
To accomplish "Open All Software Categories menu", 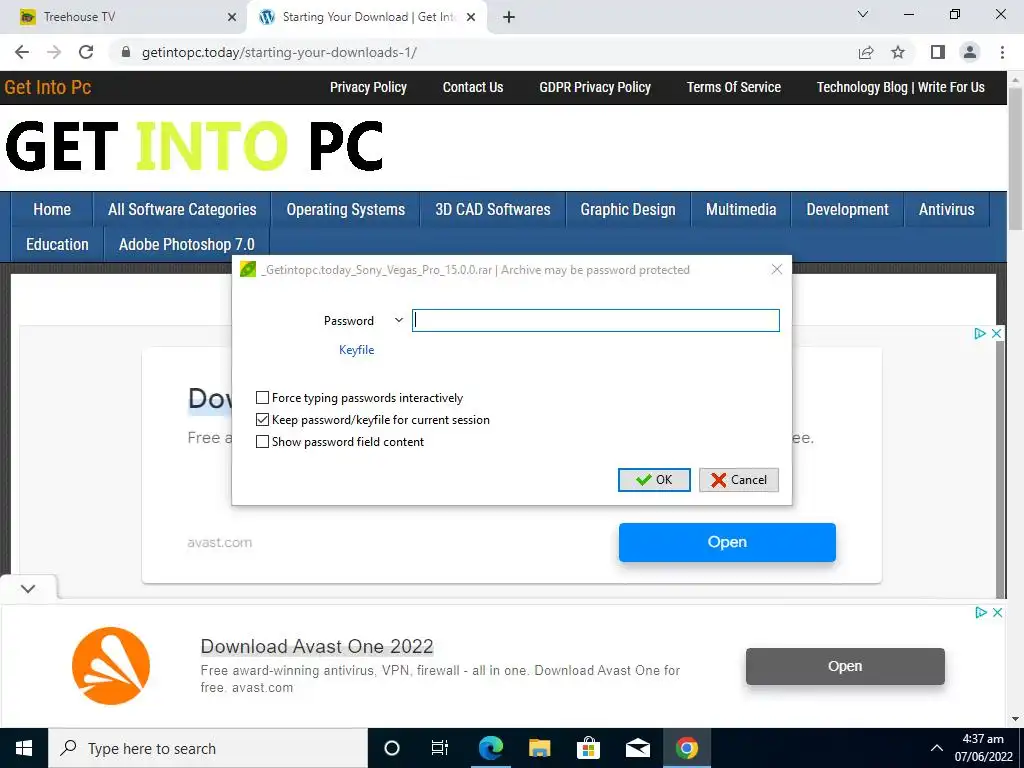I will (182, 210).
